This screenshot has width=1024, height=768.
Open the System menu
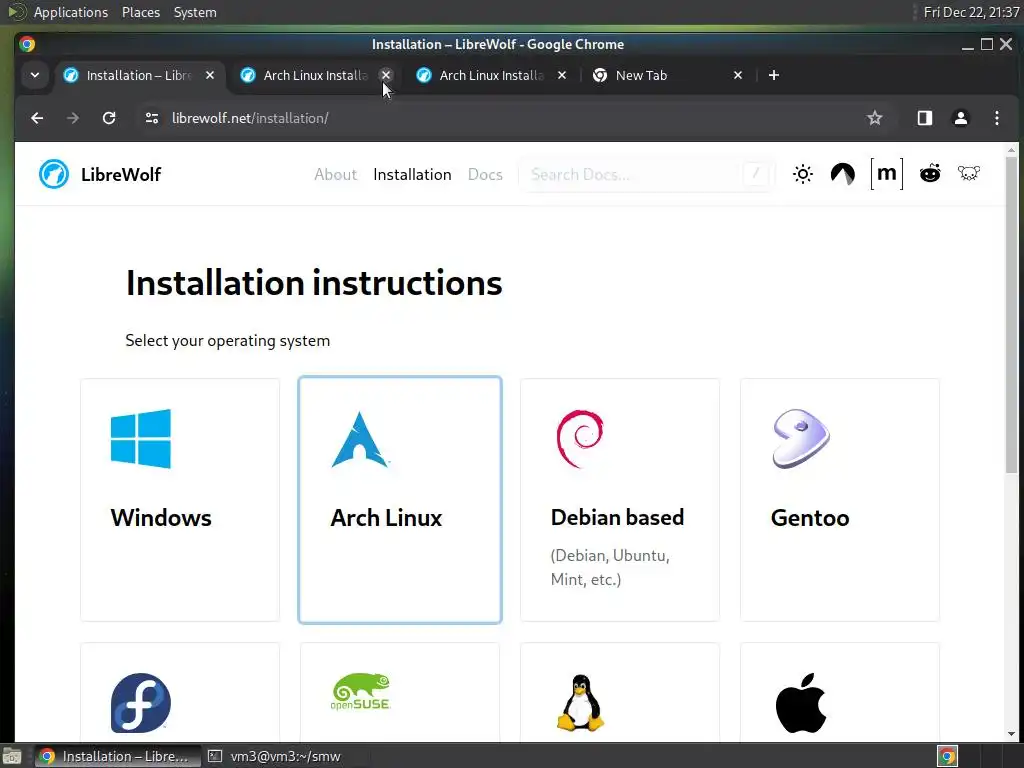click(195, 12)
